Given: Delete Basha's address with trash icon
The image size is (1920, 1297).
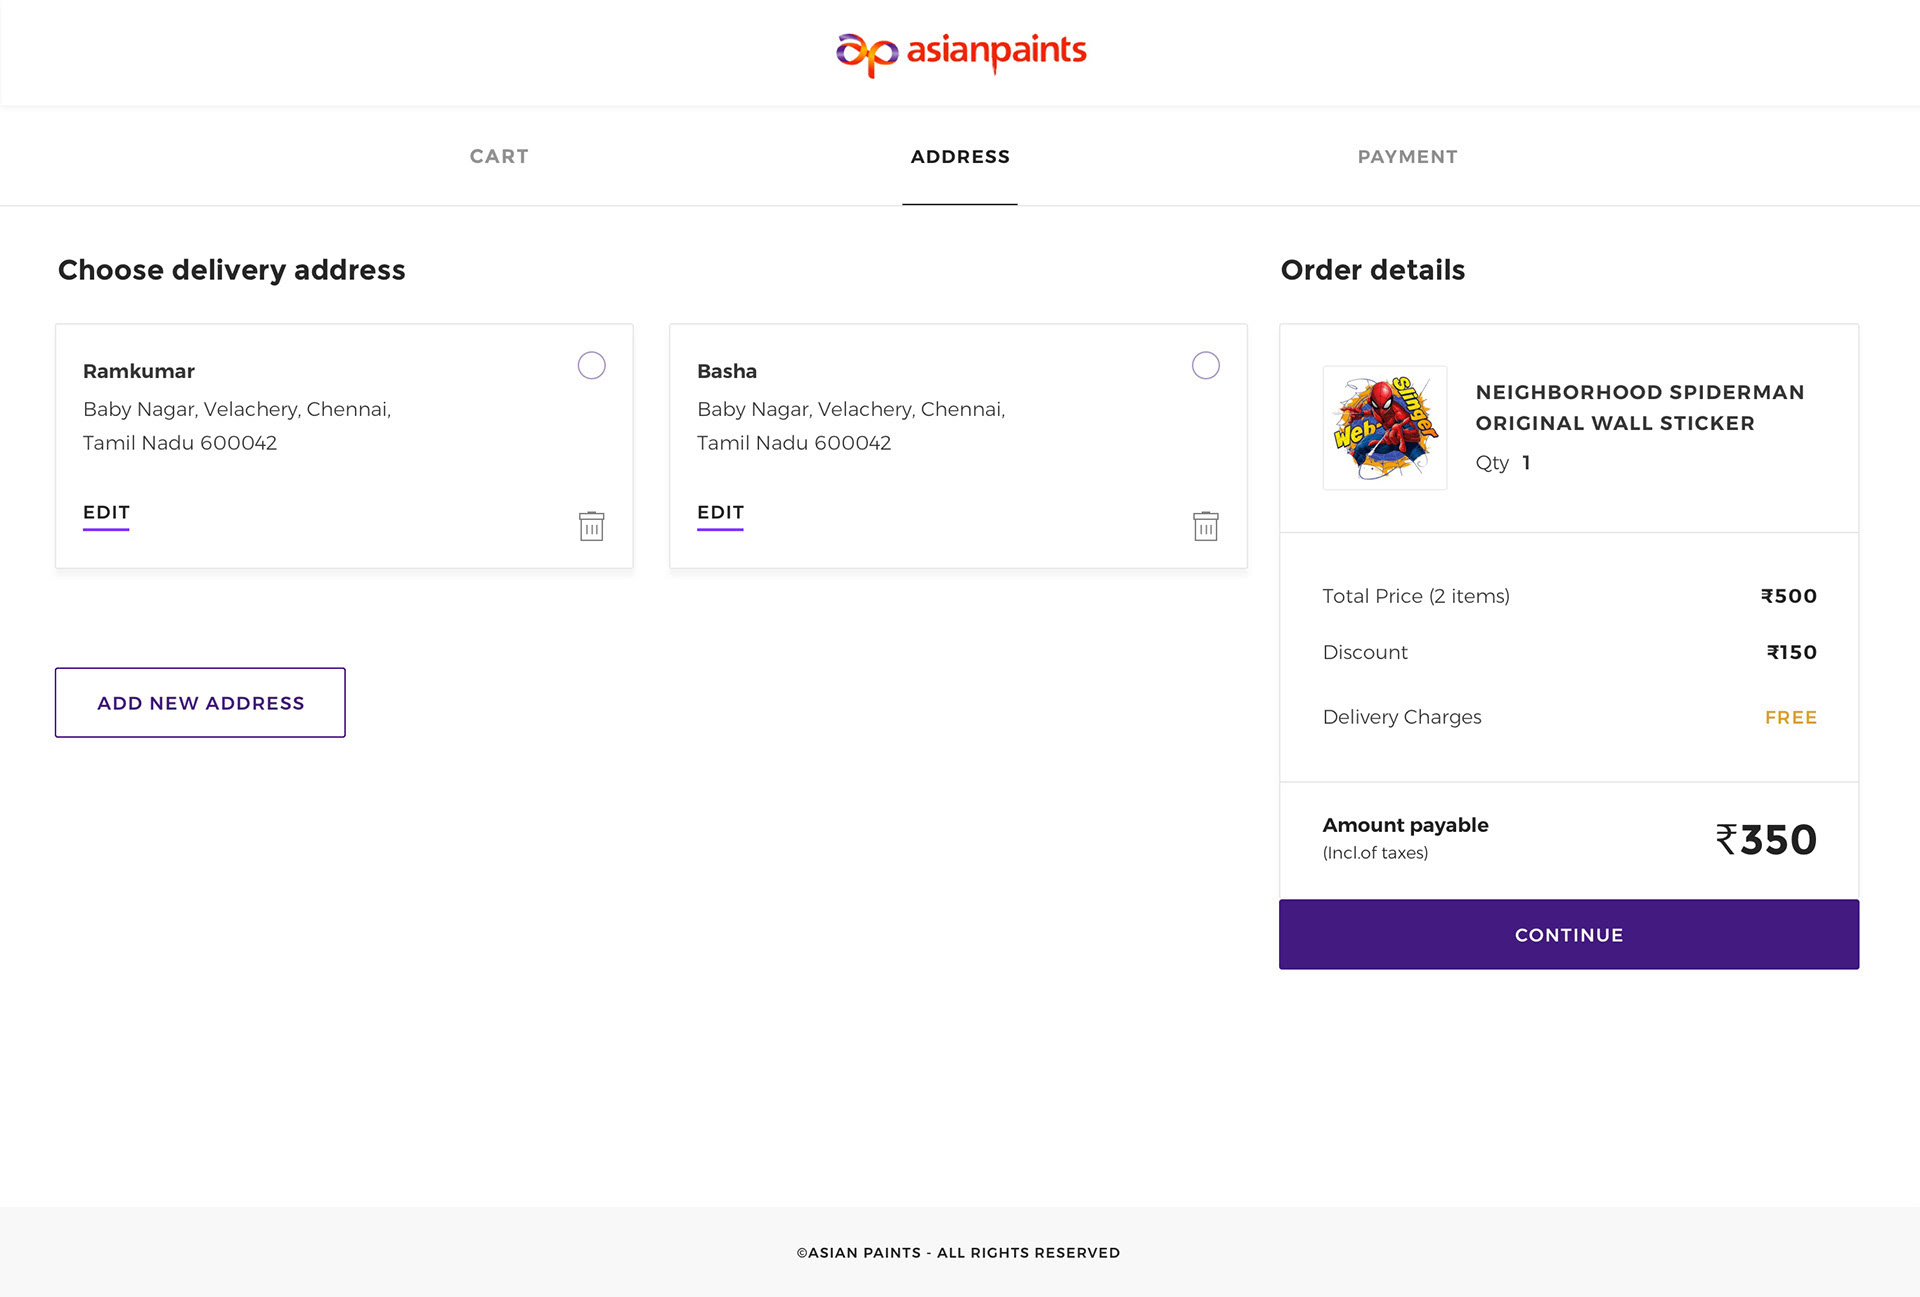Looking at the screenshot, I should (1205, 526).
